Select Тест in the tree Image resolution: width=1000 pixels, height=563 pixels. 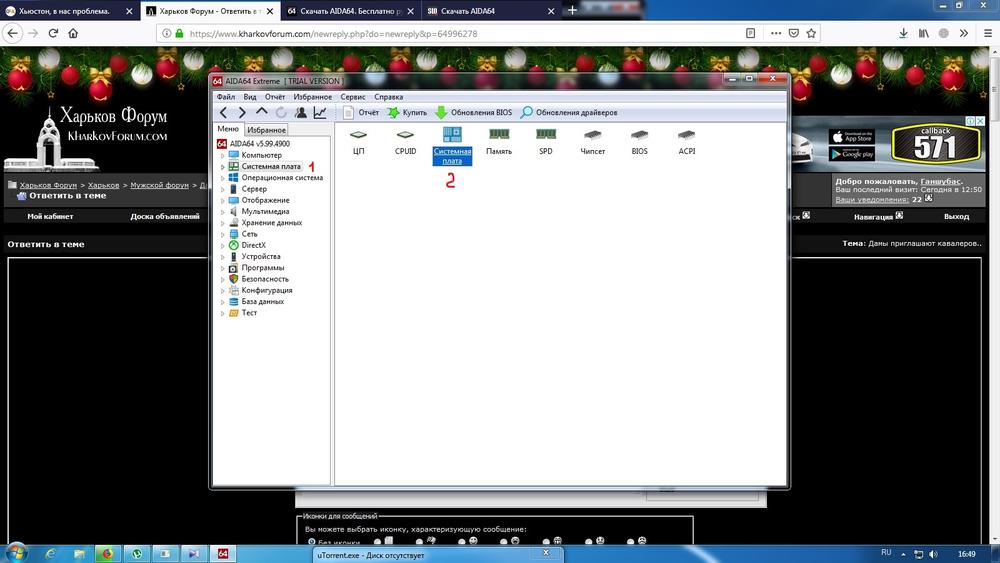pos(249,312)
